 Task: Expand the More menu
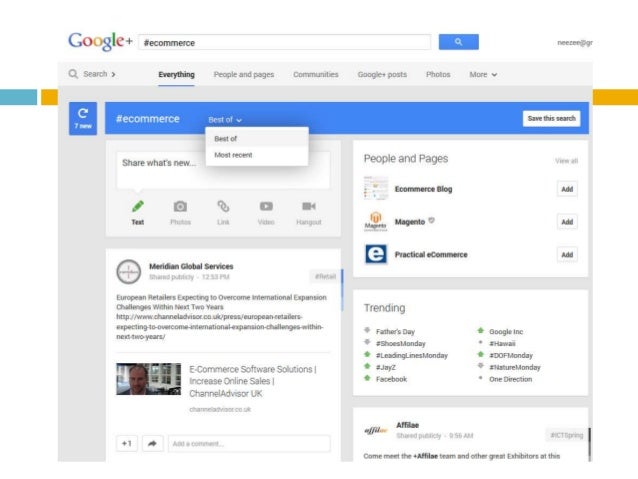[x=483, y=74]
